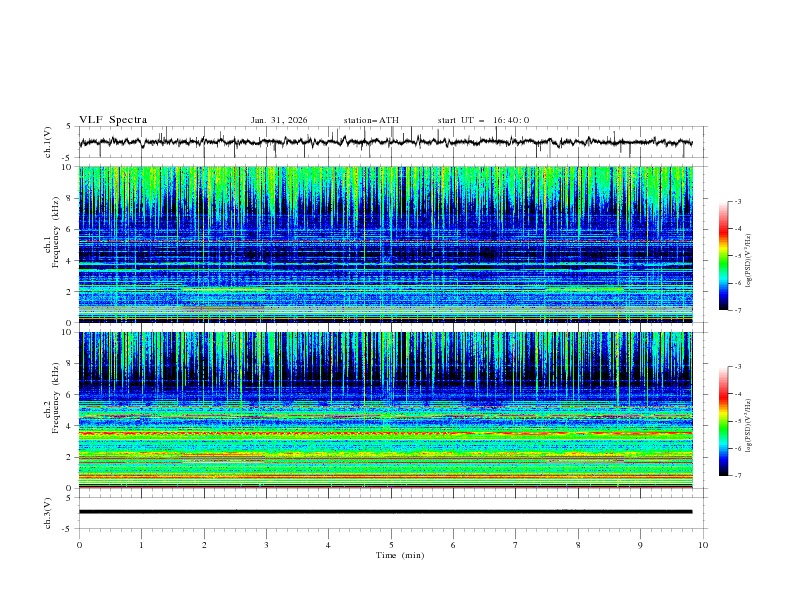
Task: Click the "VLF Spectra" plot title
Action: (x=113, y=120)
